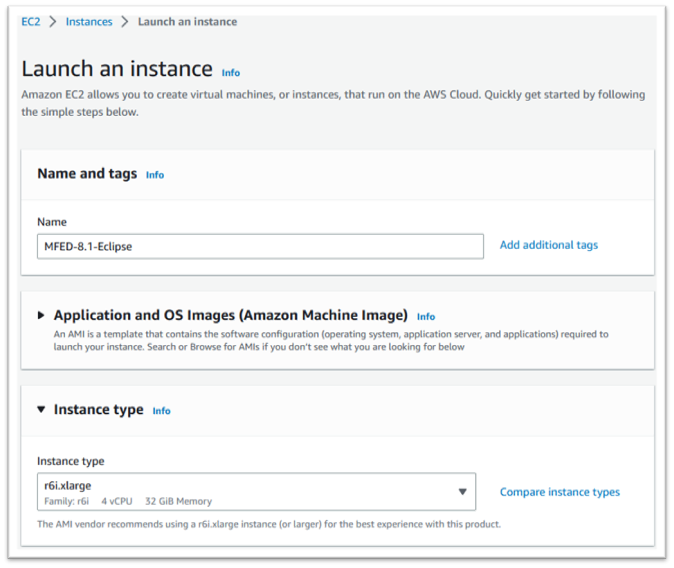Click the instance type dropdown arrow
The height and width of the screenshot is (568, 674).
tap(462, 492)
